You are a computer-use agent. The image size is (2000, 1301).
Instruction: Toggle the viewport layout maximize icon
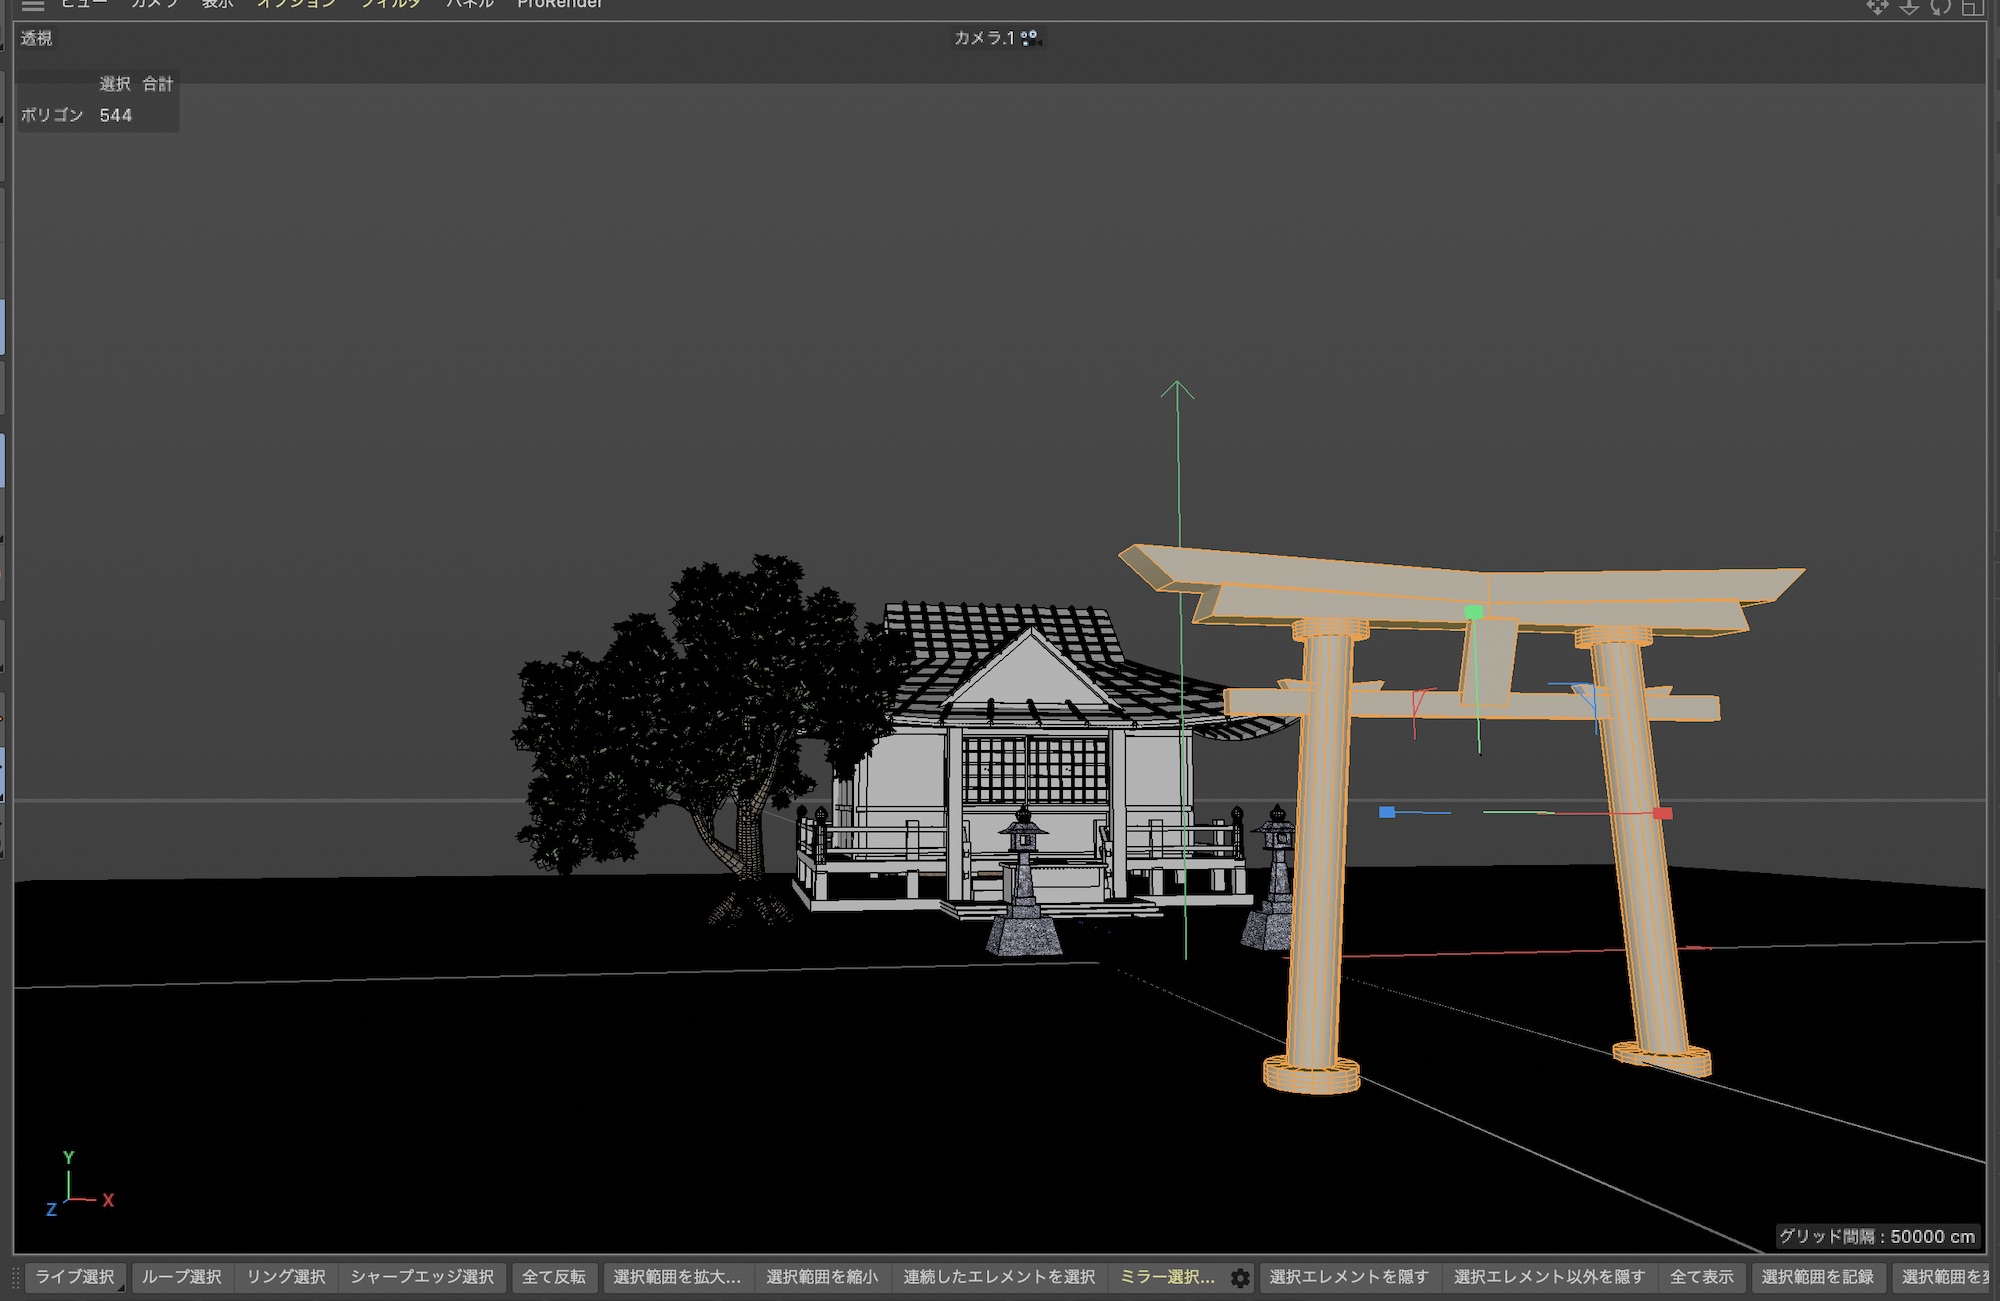tap(1971, 7)
